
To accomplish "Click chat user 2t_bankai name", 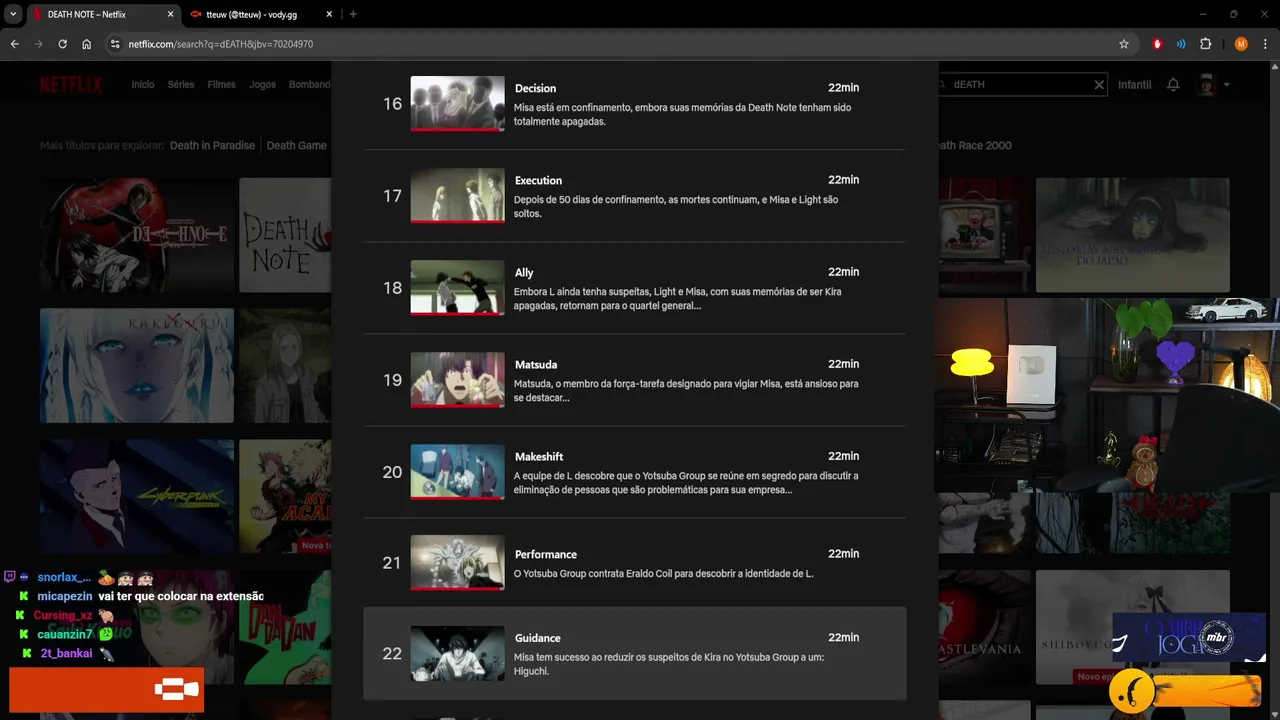I will click(x=66, y=653).
